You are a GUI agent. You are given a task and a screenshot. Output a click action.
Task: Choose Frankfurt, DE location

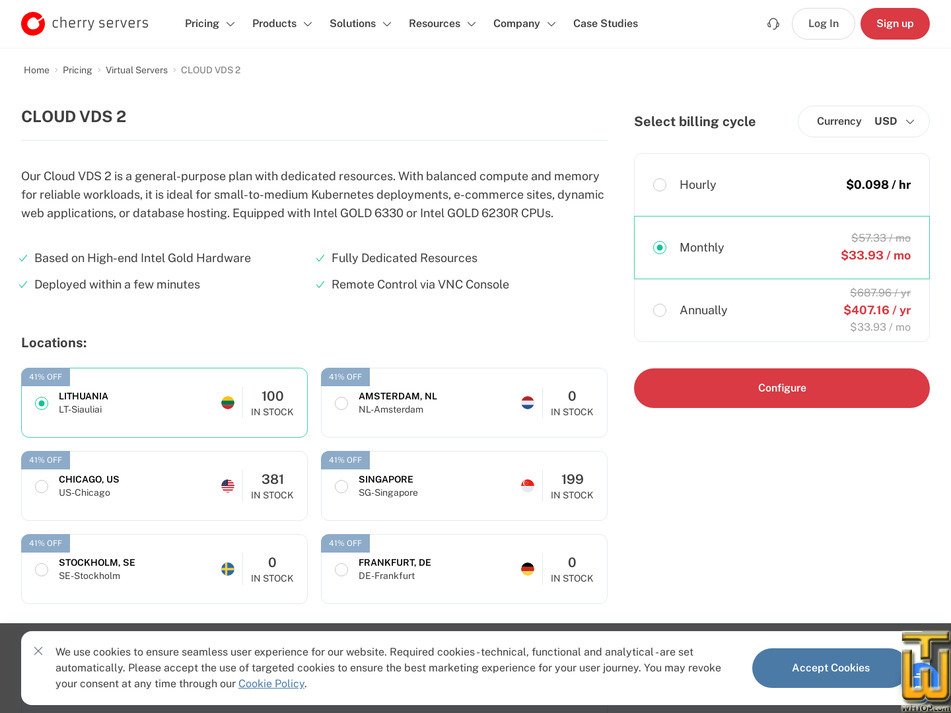tap(464, 569)
